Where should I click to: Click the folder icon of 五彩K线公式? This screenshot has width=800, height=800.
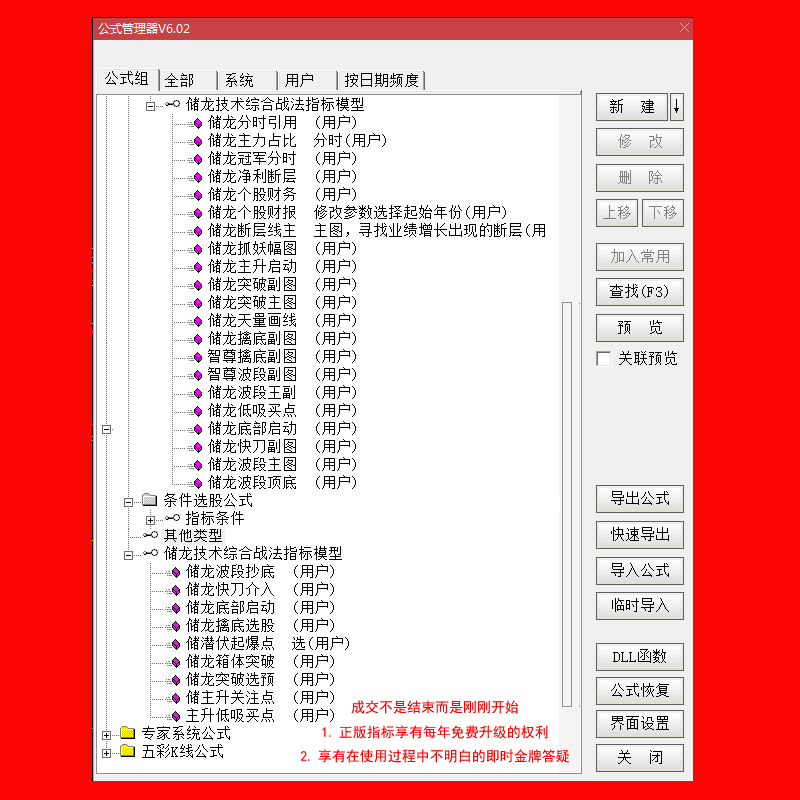pos(128,751)
